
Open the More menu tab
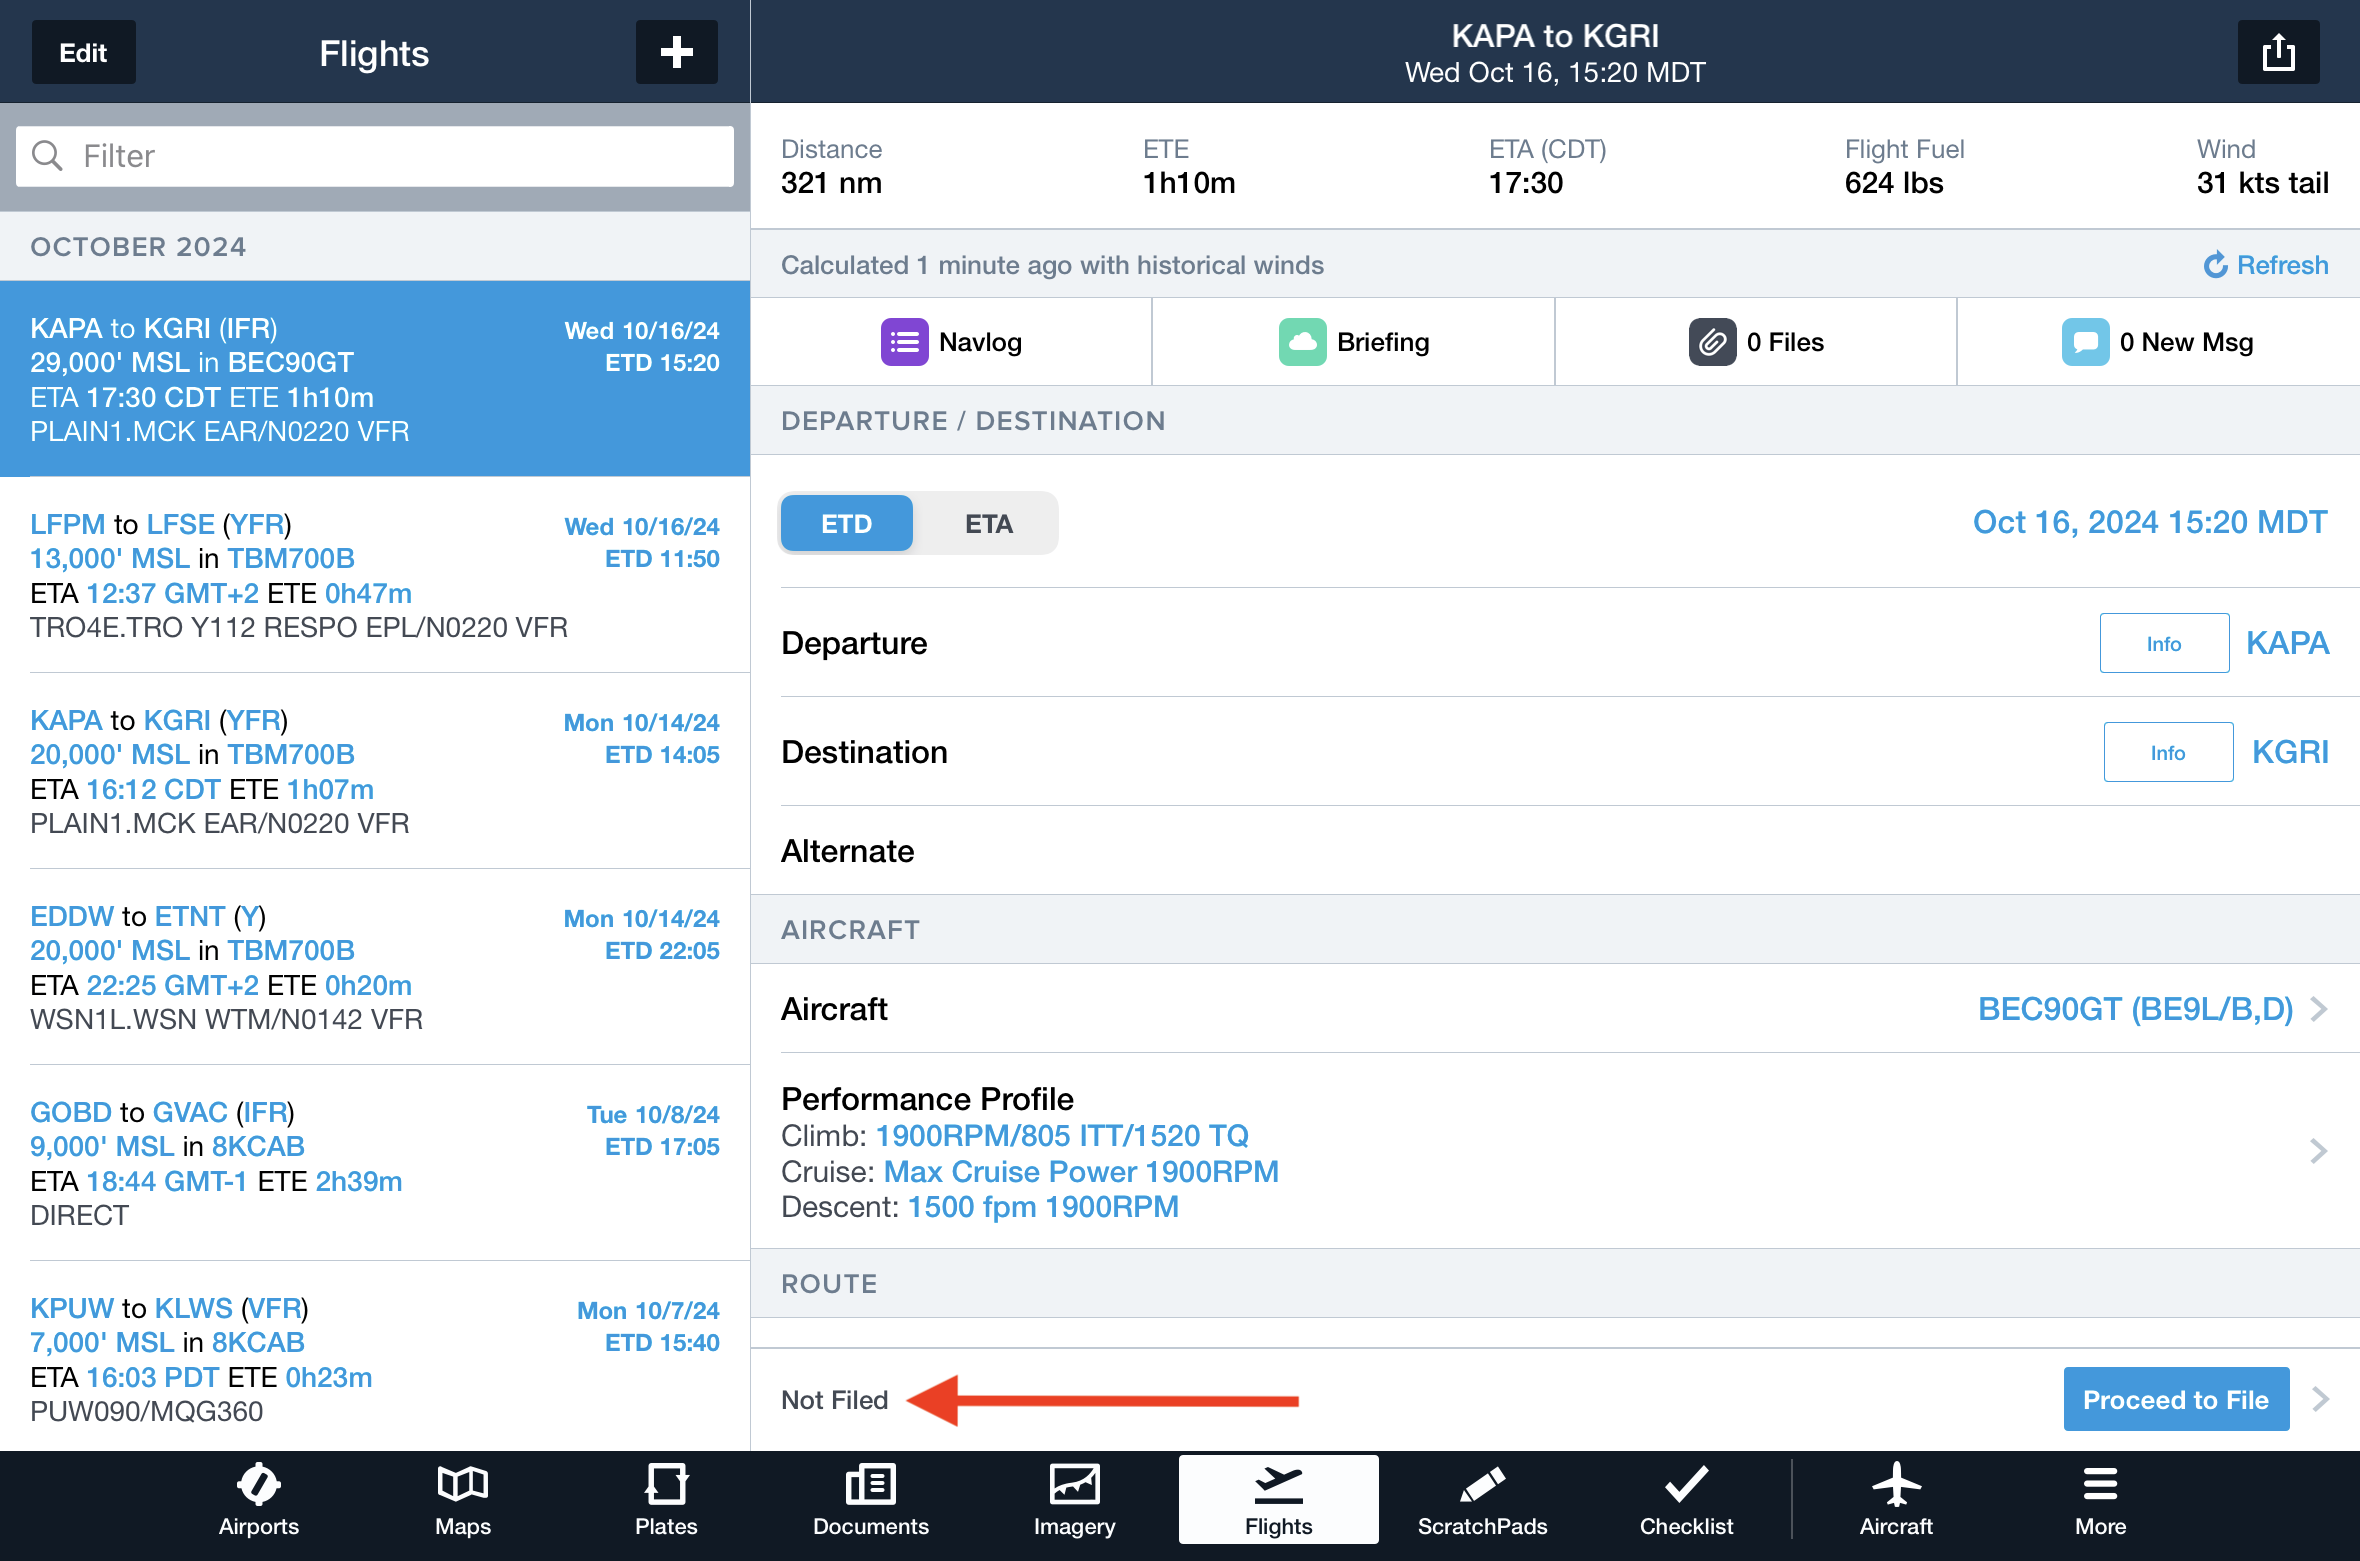point(2100,1500)
